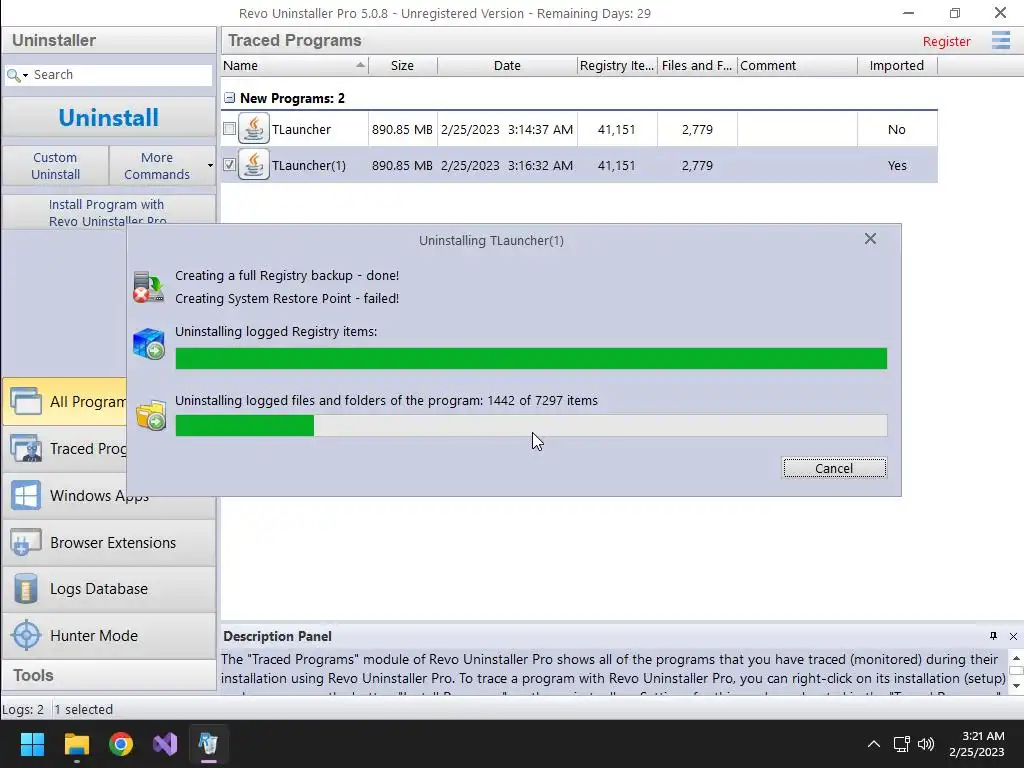The width and height of the screenshot is (1024, 768).
Task: Focus the Search input field
Action: [121, 75]
